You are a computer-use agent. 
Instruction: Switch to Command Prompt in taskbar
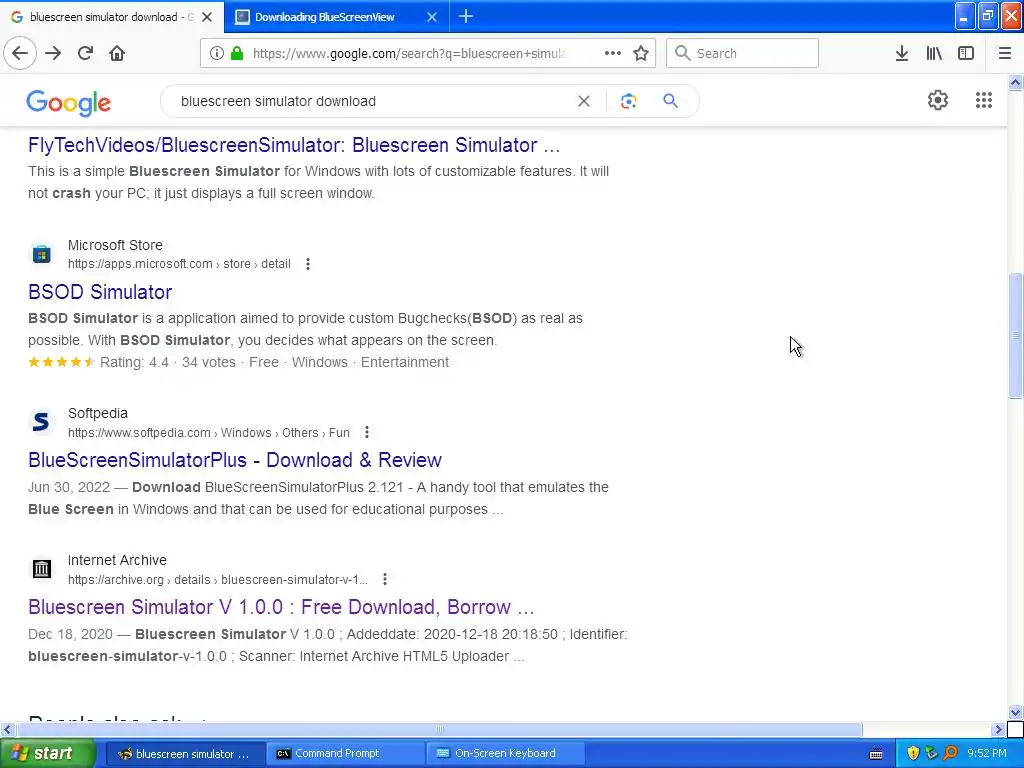coord(345,754)
